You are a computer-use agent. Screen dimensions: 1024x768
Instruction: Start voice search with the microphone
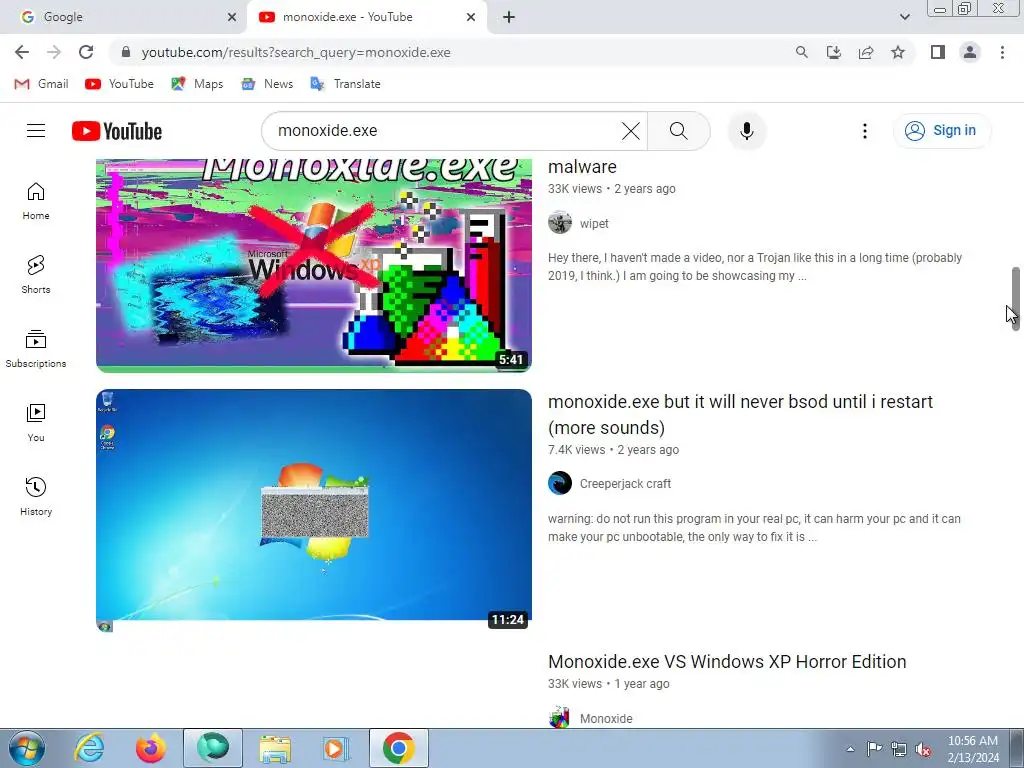pyautogui.click(x=746, y=131)
